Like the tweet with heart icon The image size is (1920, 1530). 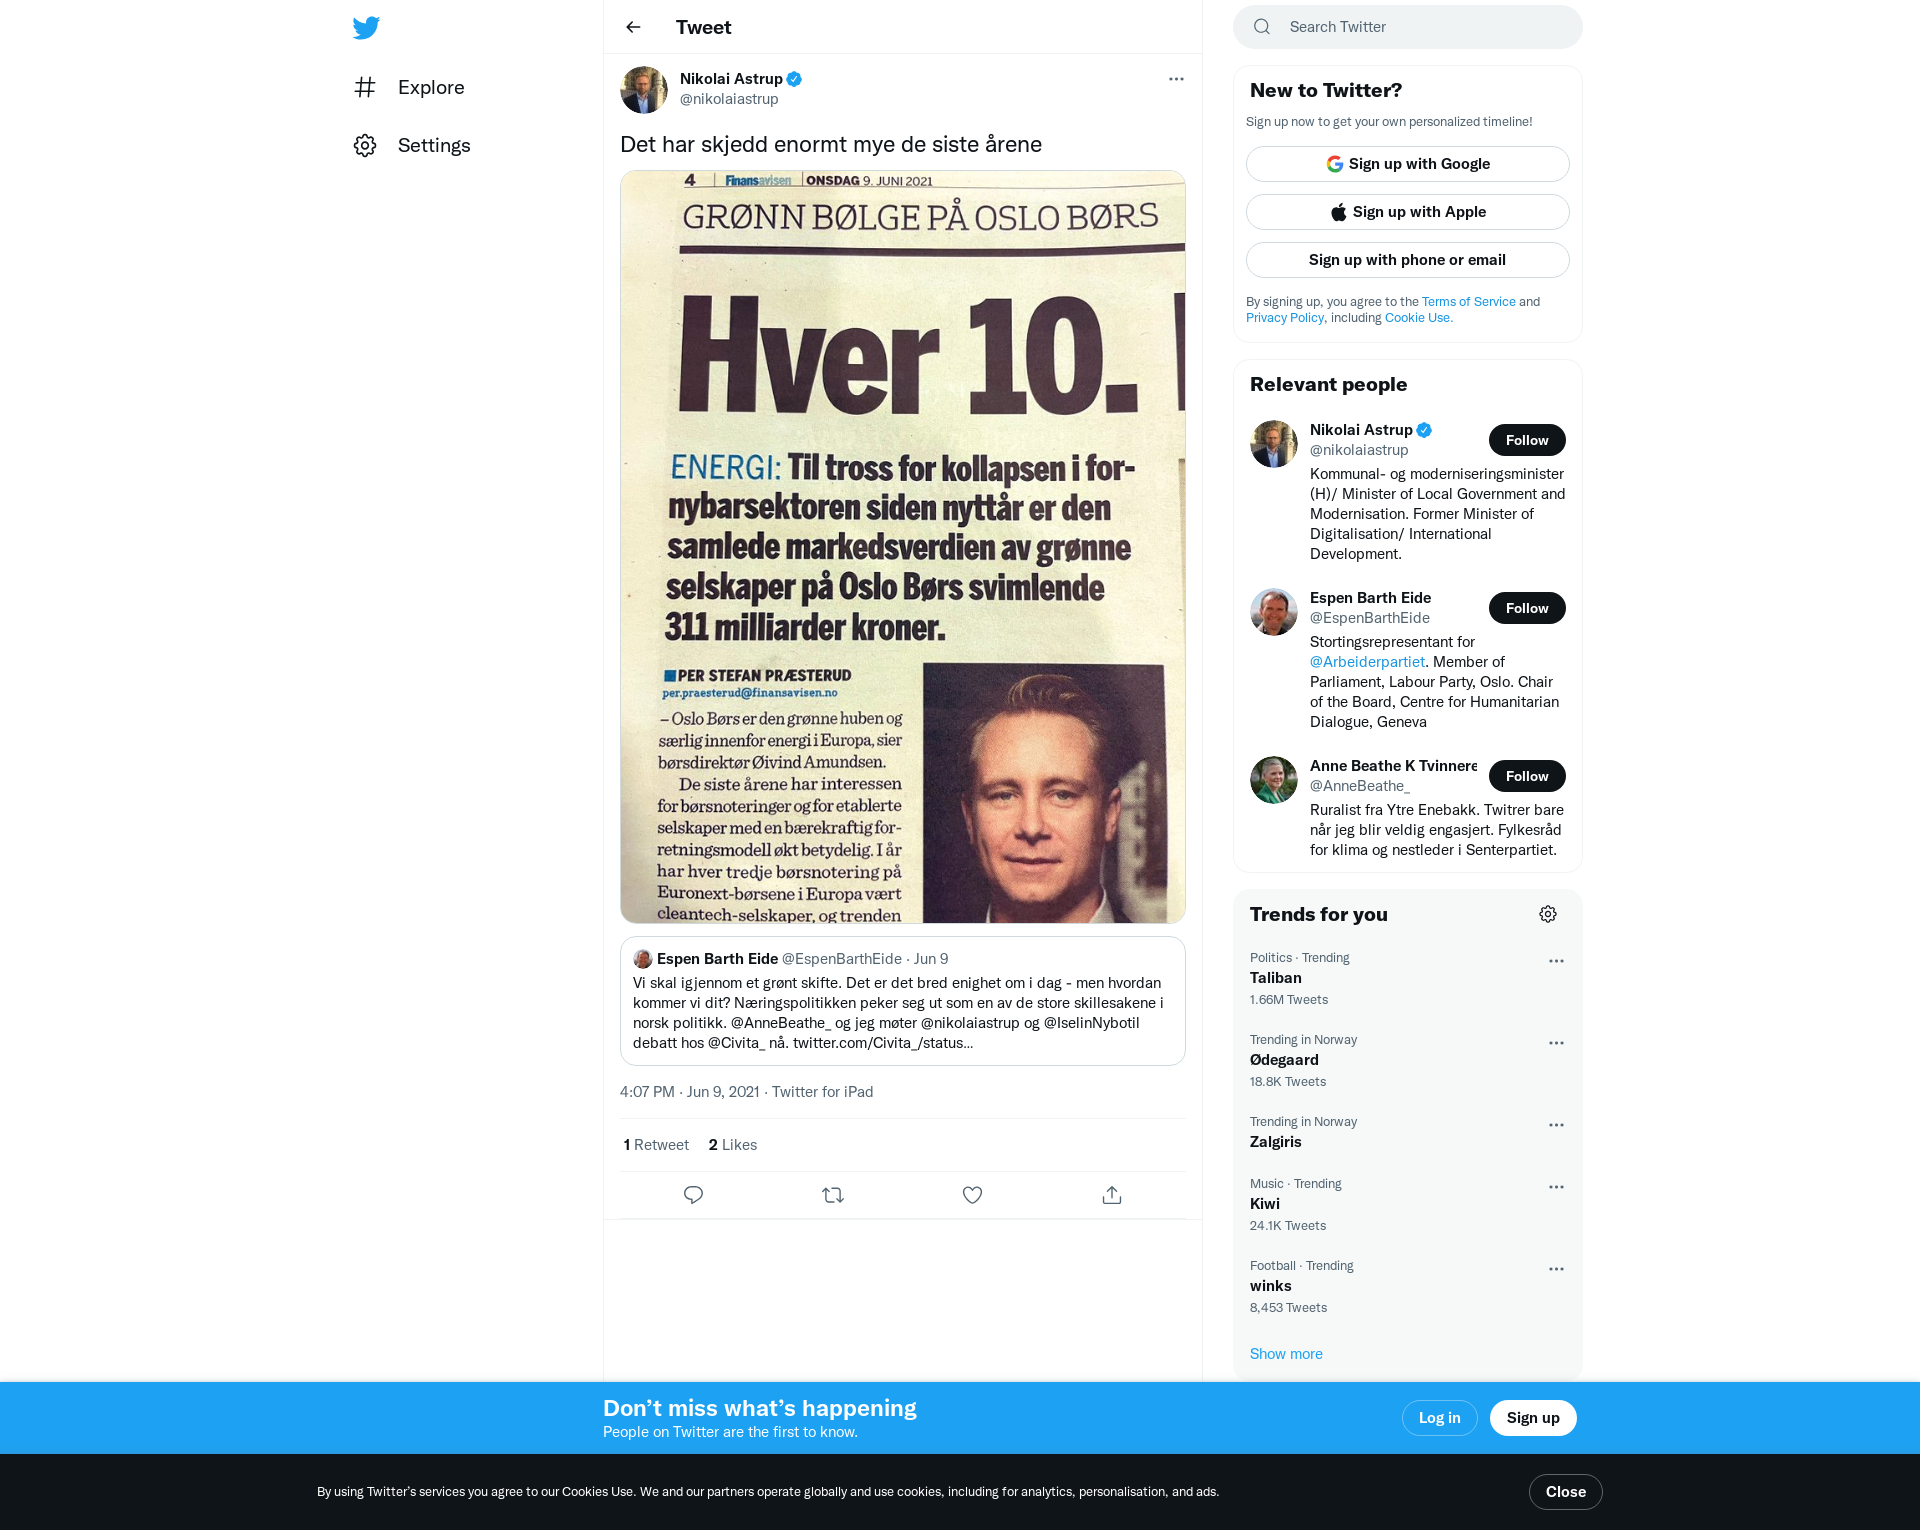click(972, 1195)
